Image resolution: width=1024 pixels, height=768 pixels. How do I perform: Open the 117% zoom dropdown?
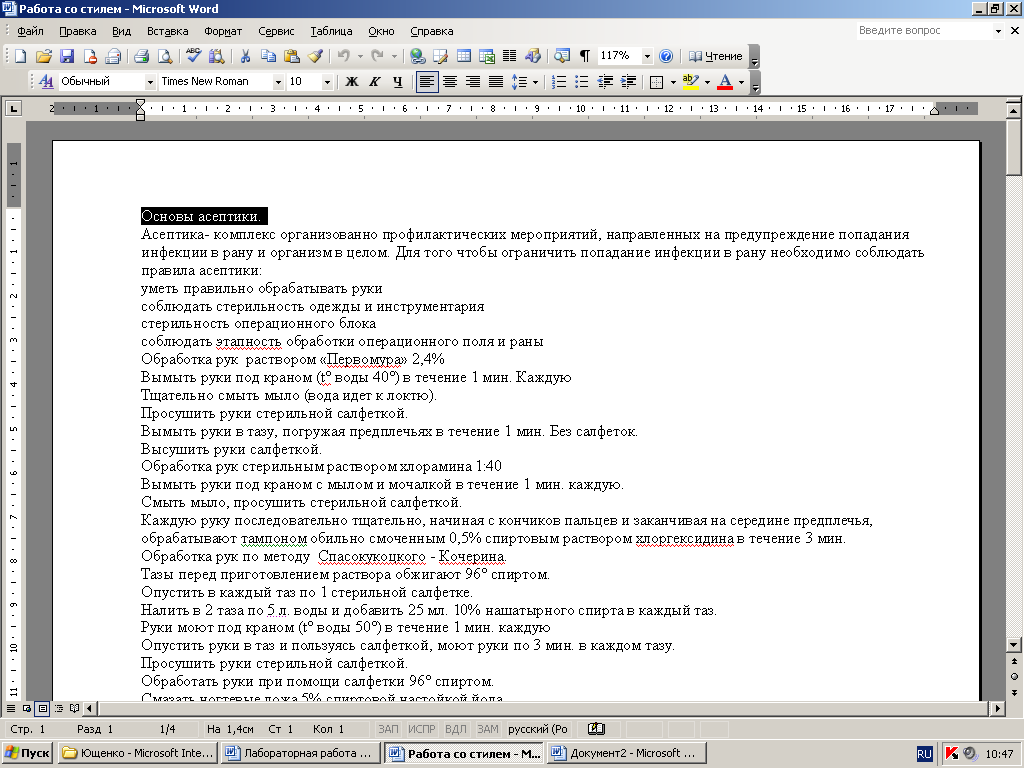tap(647, 56)
